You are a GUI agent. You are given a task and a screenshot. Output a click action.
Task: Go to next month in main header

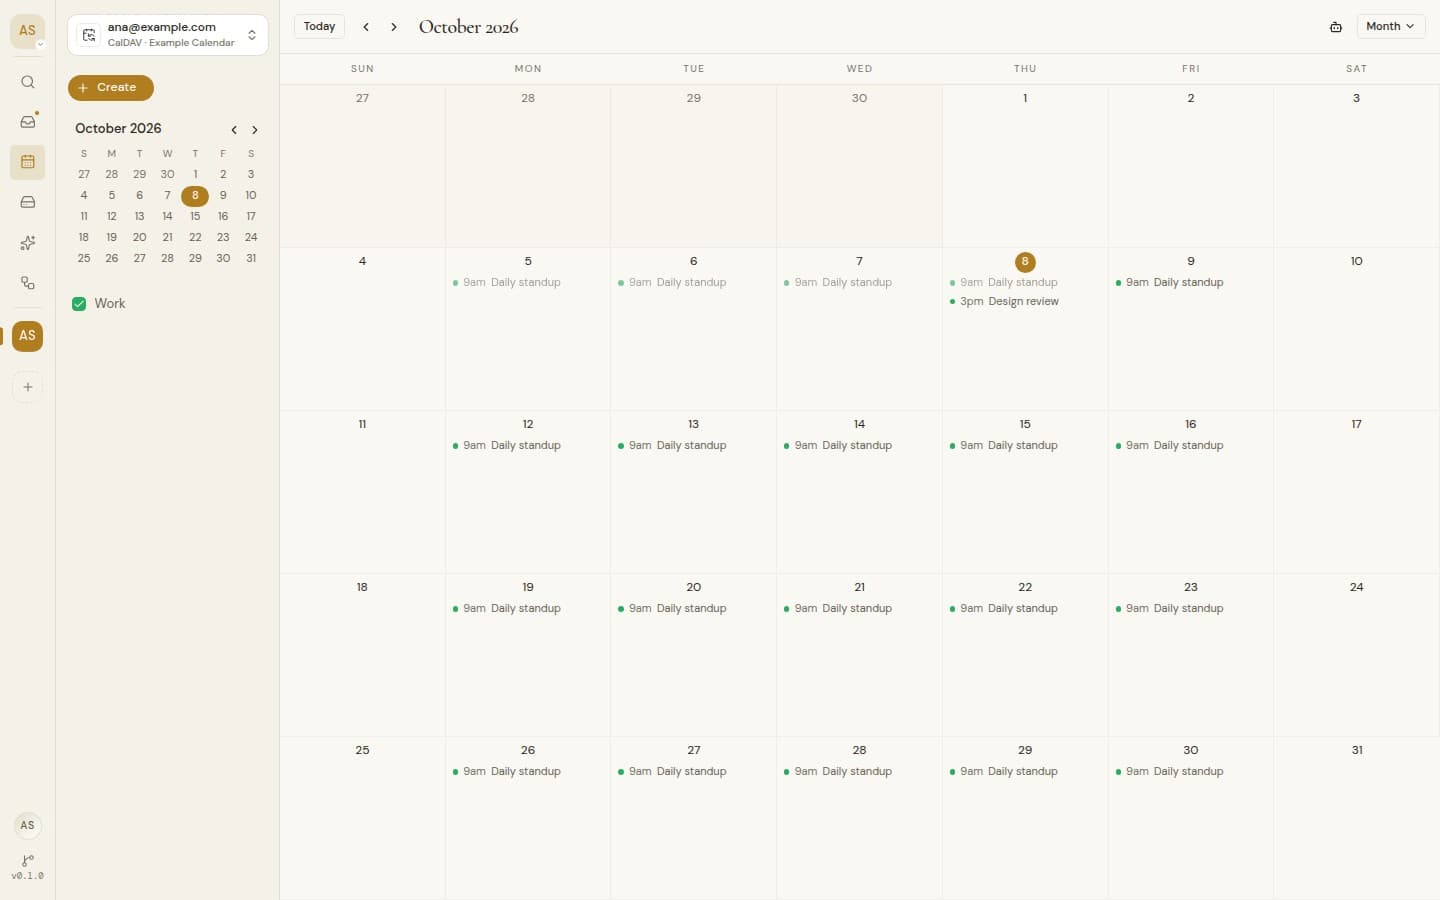click(394, 27)
